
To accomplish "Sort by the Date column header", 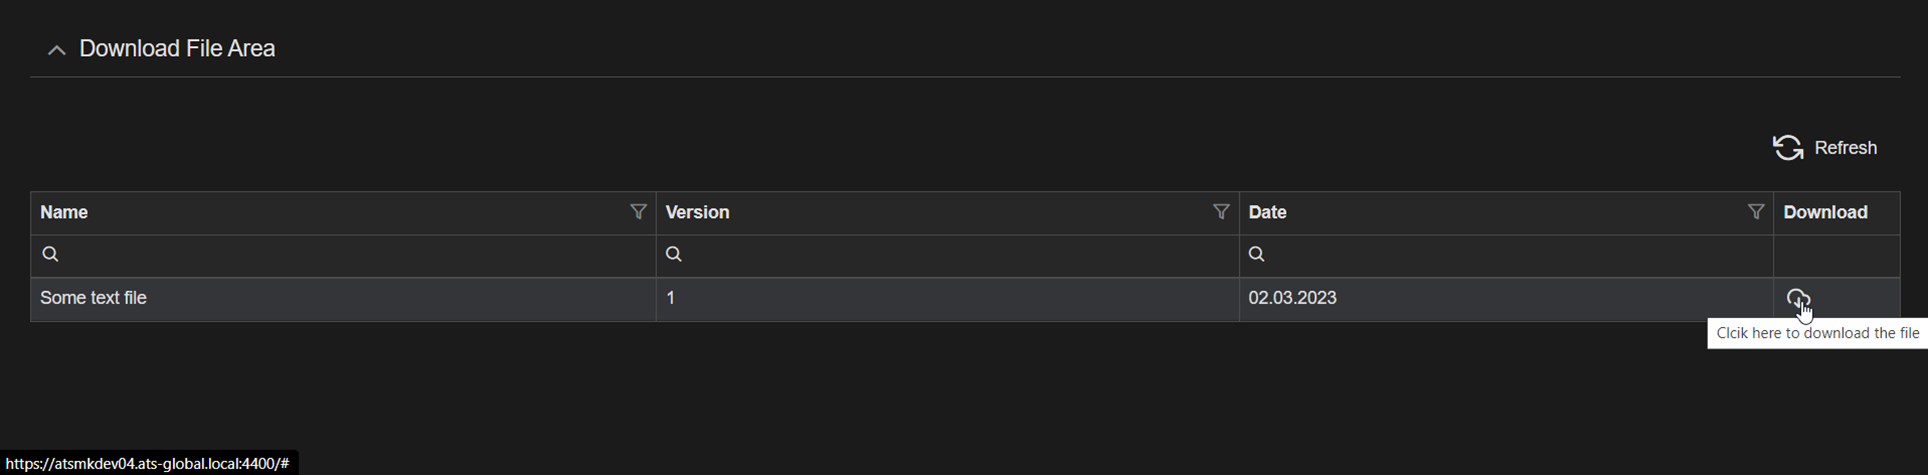I will (1267, 212).
